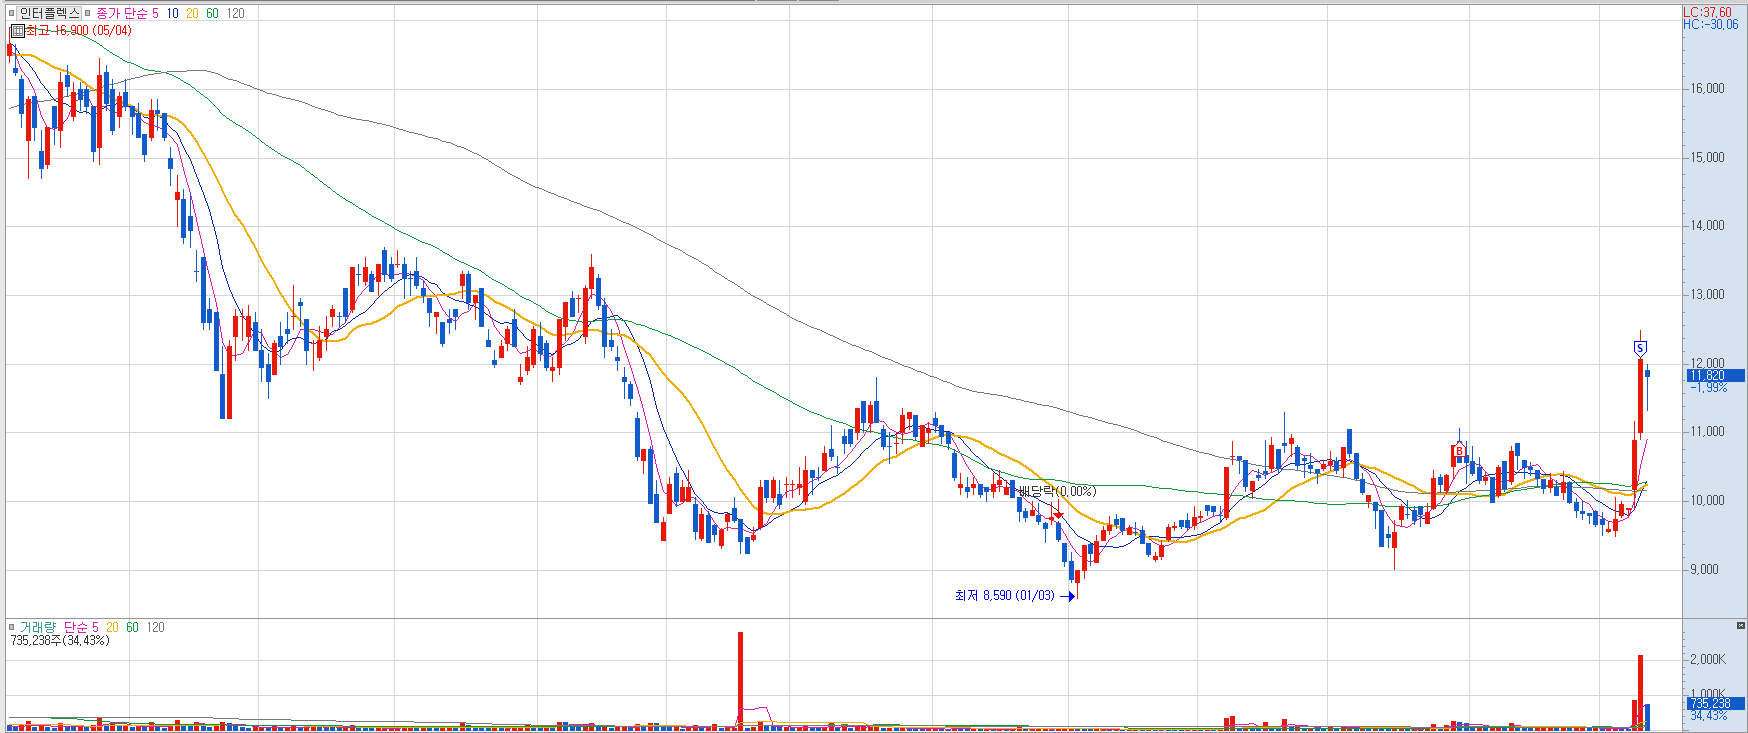Click the blue 735,238 volume tag
The image size is (1748, 733).
[x=1716, y=704]
